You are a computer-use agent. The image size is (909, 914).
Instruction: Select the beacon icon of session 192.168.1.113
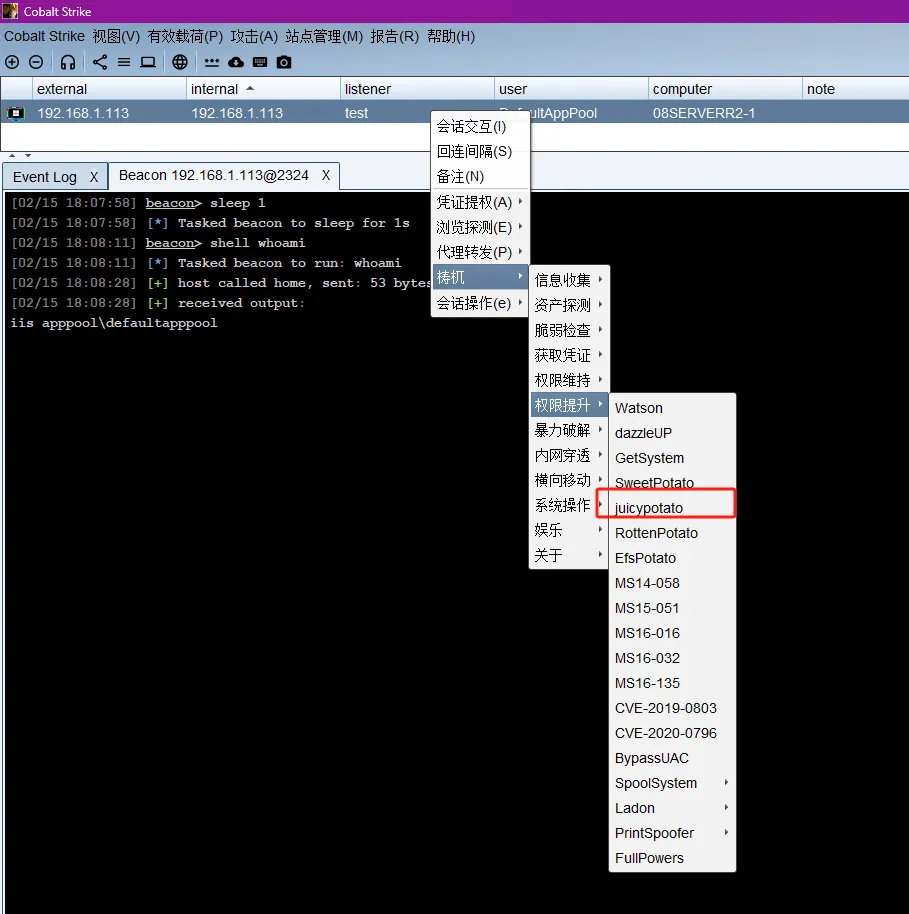pyautogui.click(x=16, y=113)
